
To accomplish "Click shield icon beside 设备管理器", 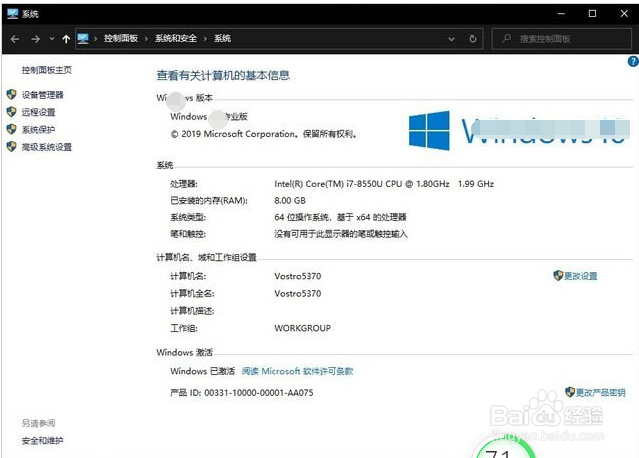I will pos(11,95).
